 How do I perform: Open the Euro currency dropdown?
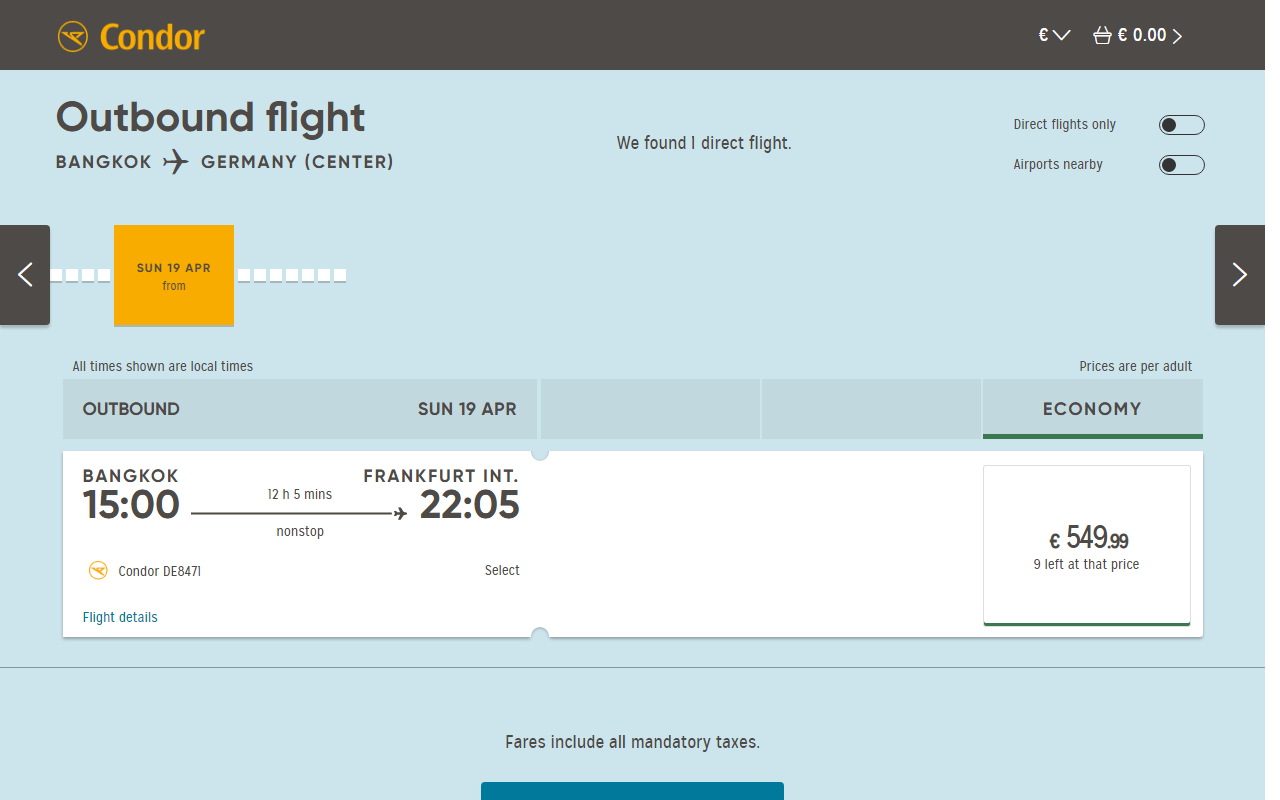[1054, 35]
